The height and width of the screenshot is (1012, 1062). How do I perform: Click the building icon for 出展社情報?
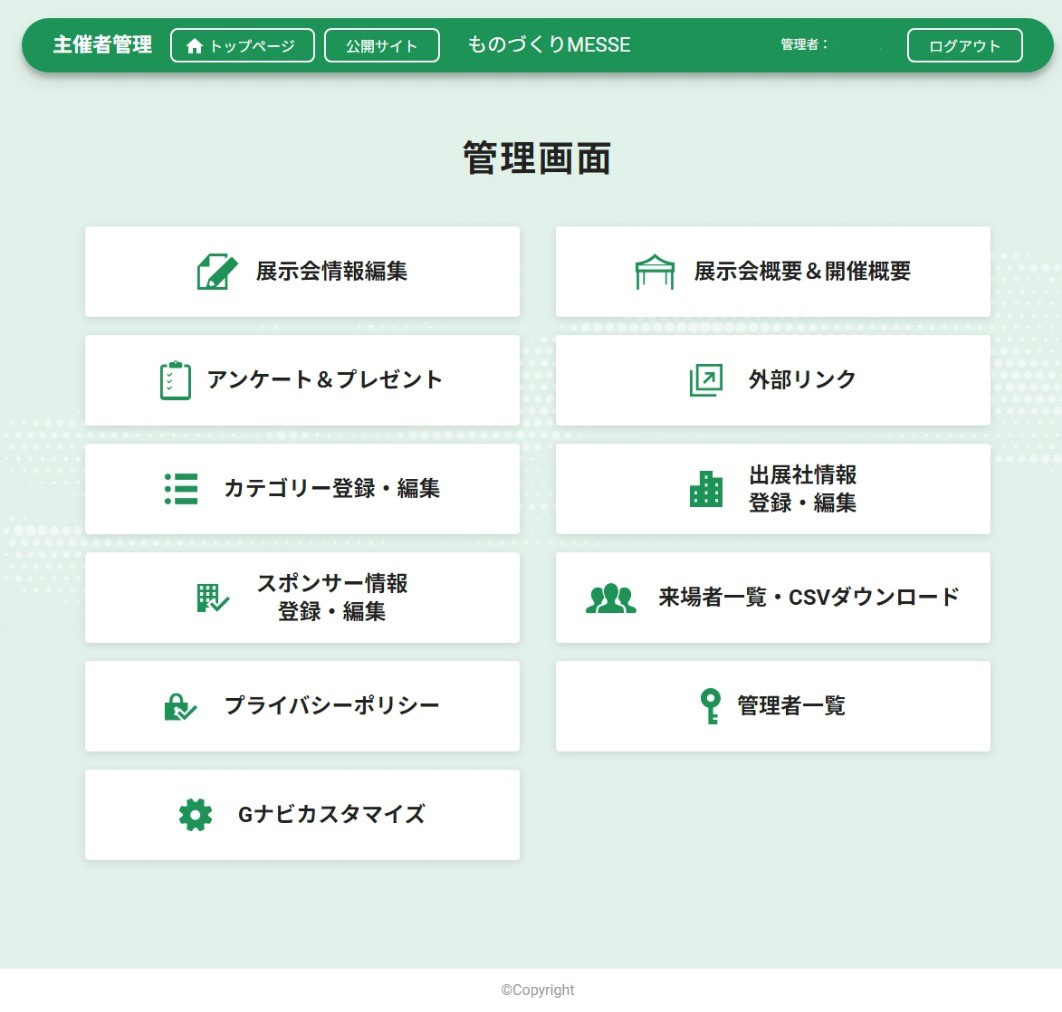(706, 488)
